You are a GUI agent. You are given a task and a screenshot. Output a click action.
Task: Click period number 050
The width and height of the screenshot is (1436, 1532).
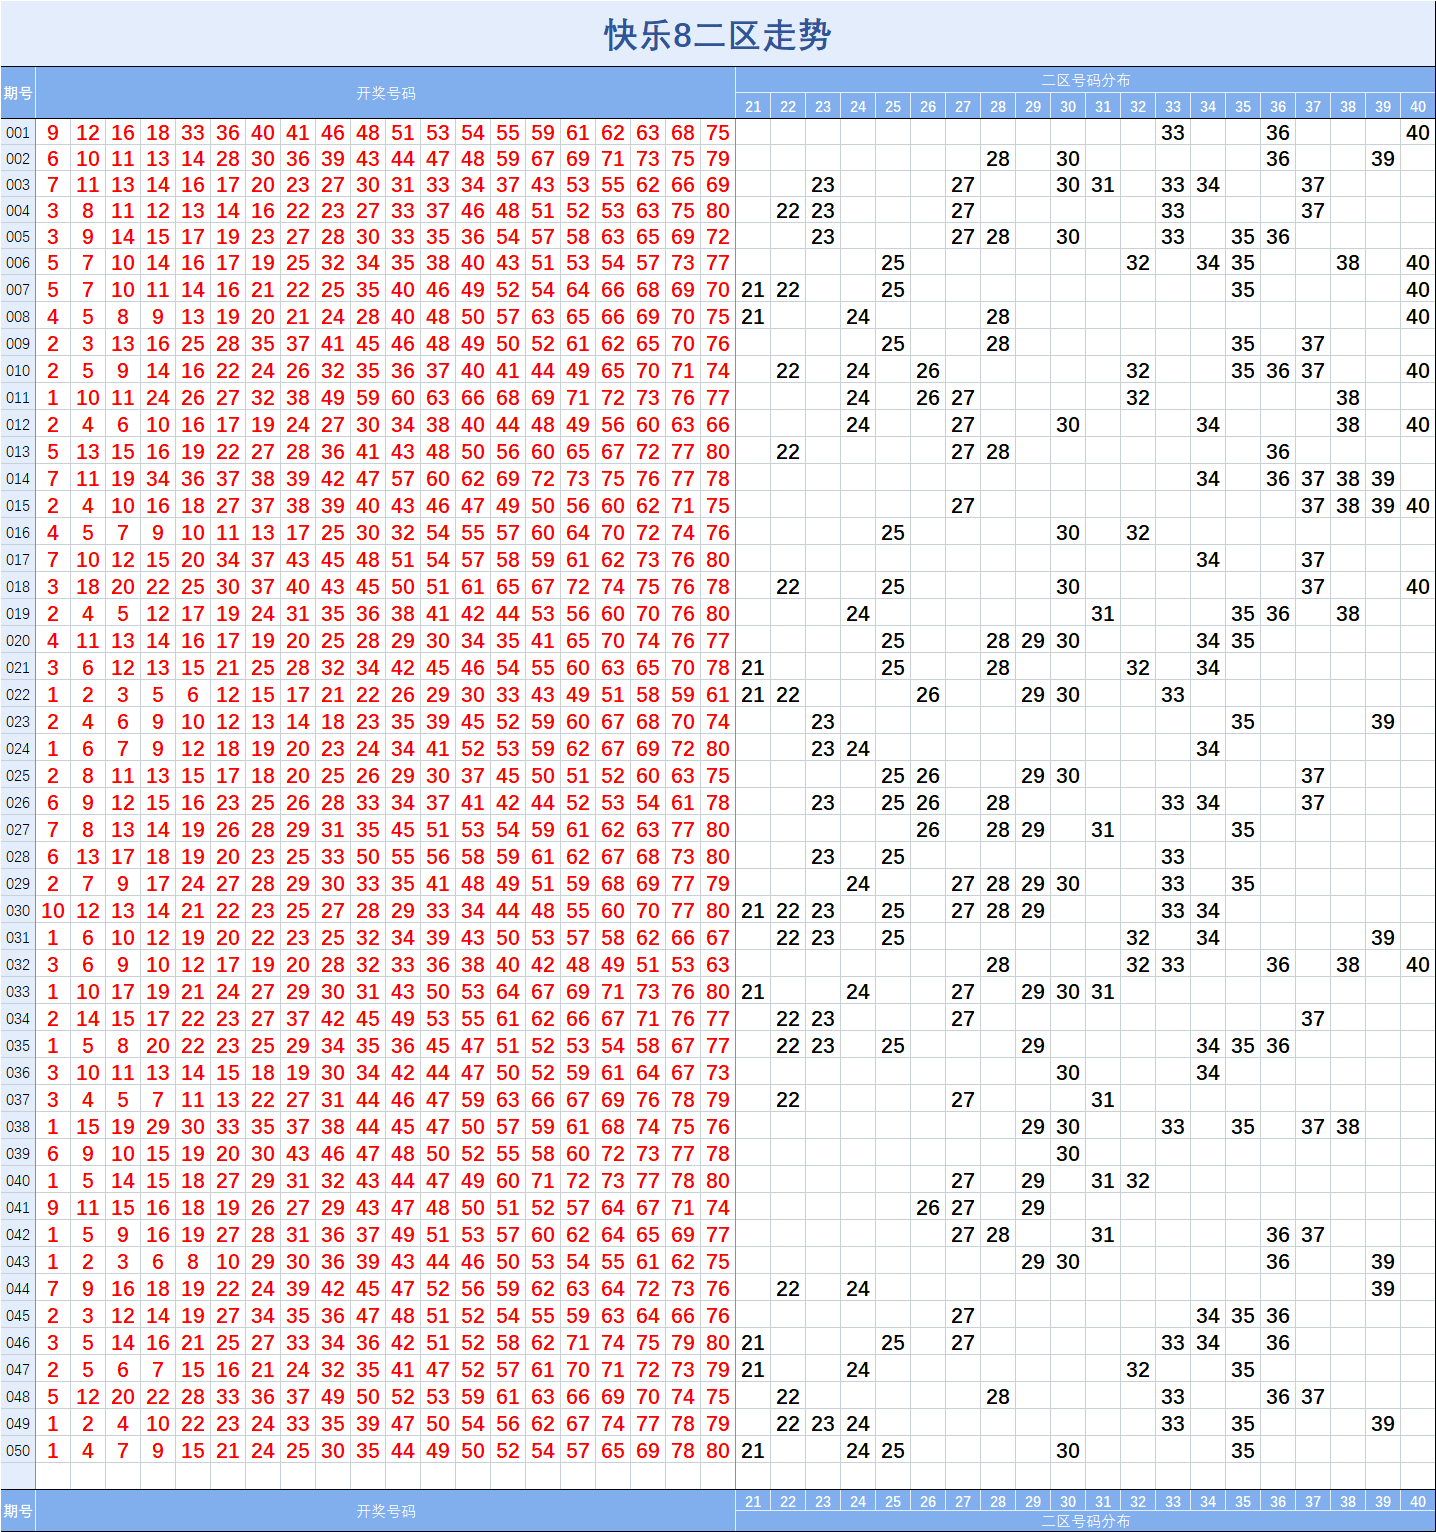click(x=18, y=1451)
